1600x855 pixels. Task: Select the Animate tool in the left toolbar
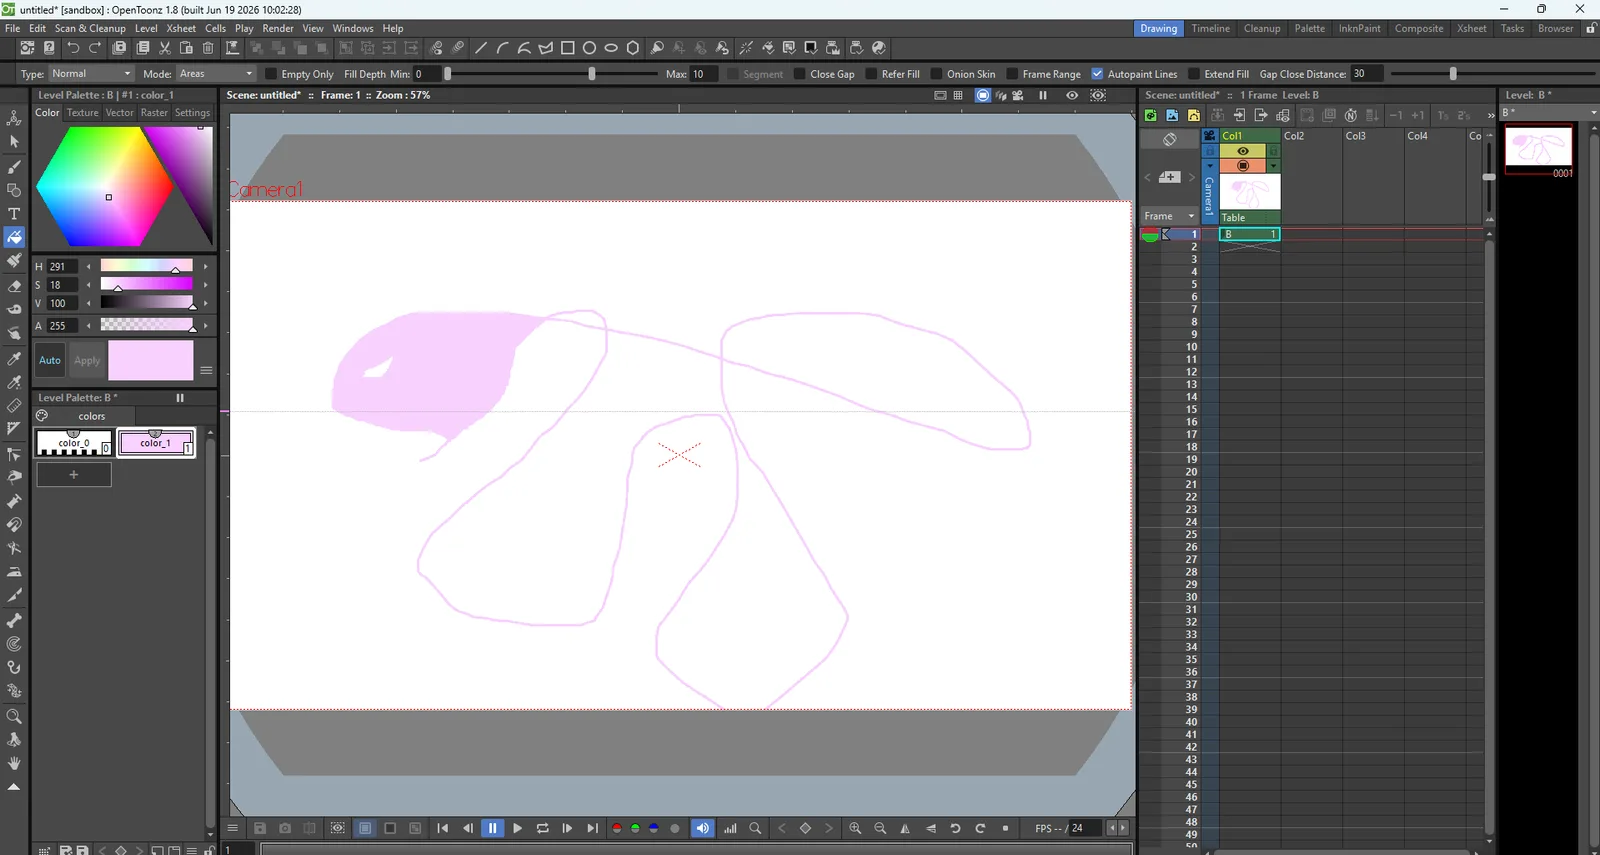[14, 118]
